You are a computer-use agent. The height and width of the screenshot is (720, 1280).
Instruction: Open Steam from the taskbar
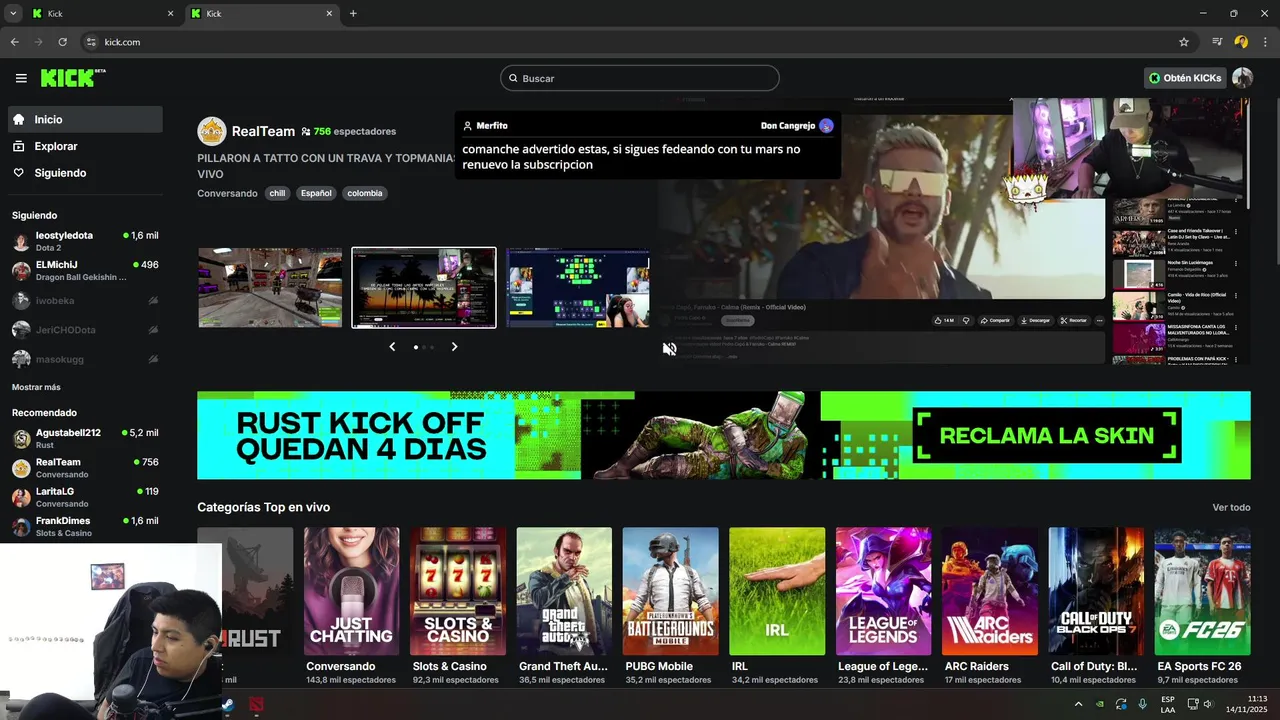coord(227,705)
